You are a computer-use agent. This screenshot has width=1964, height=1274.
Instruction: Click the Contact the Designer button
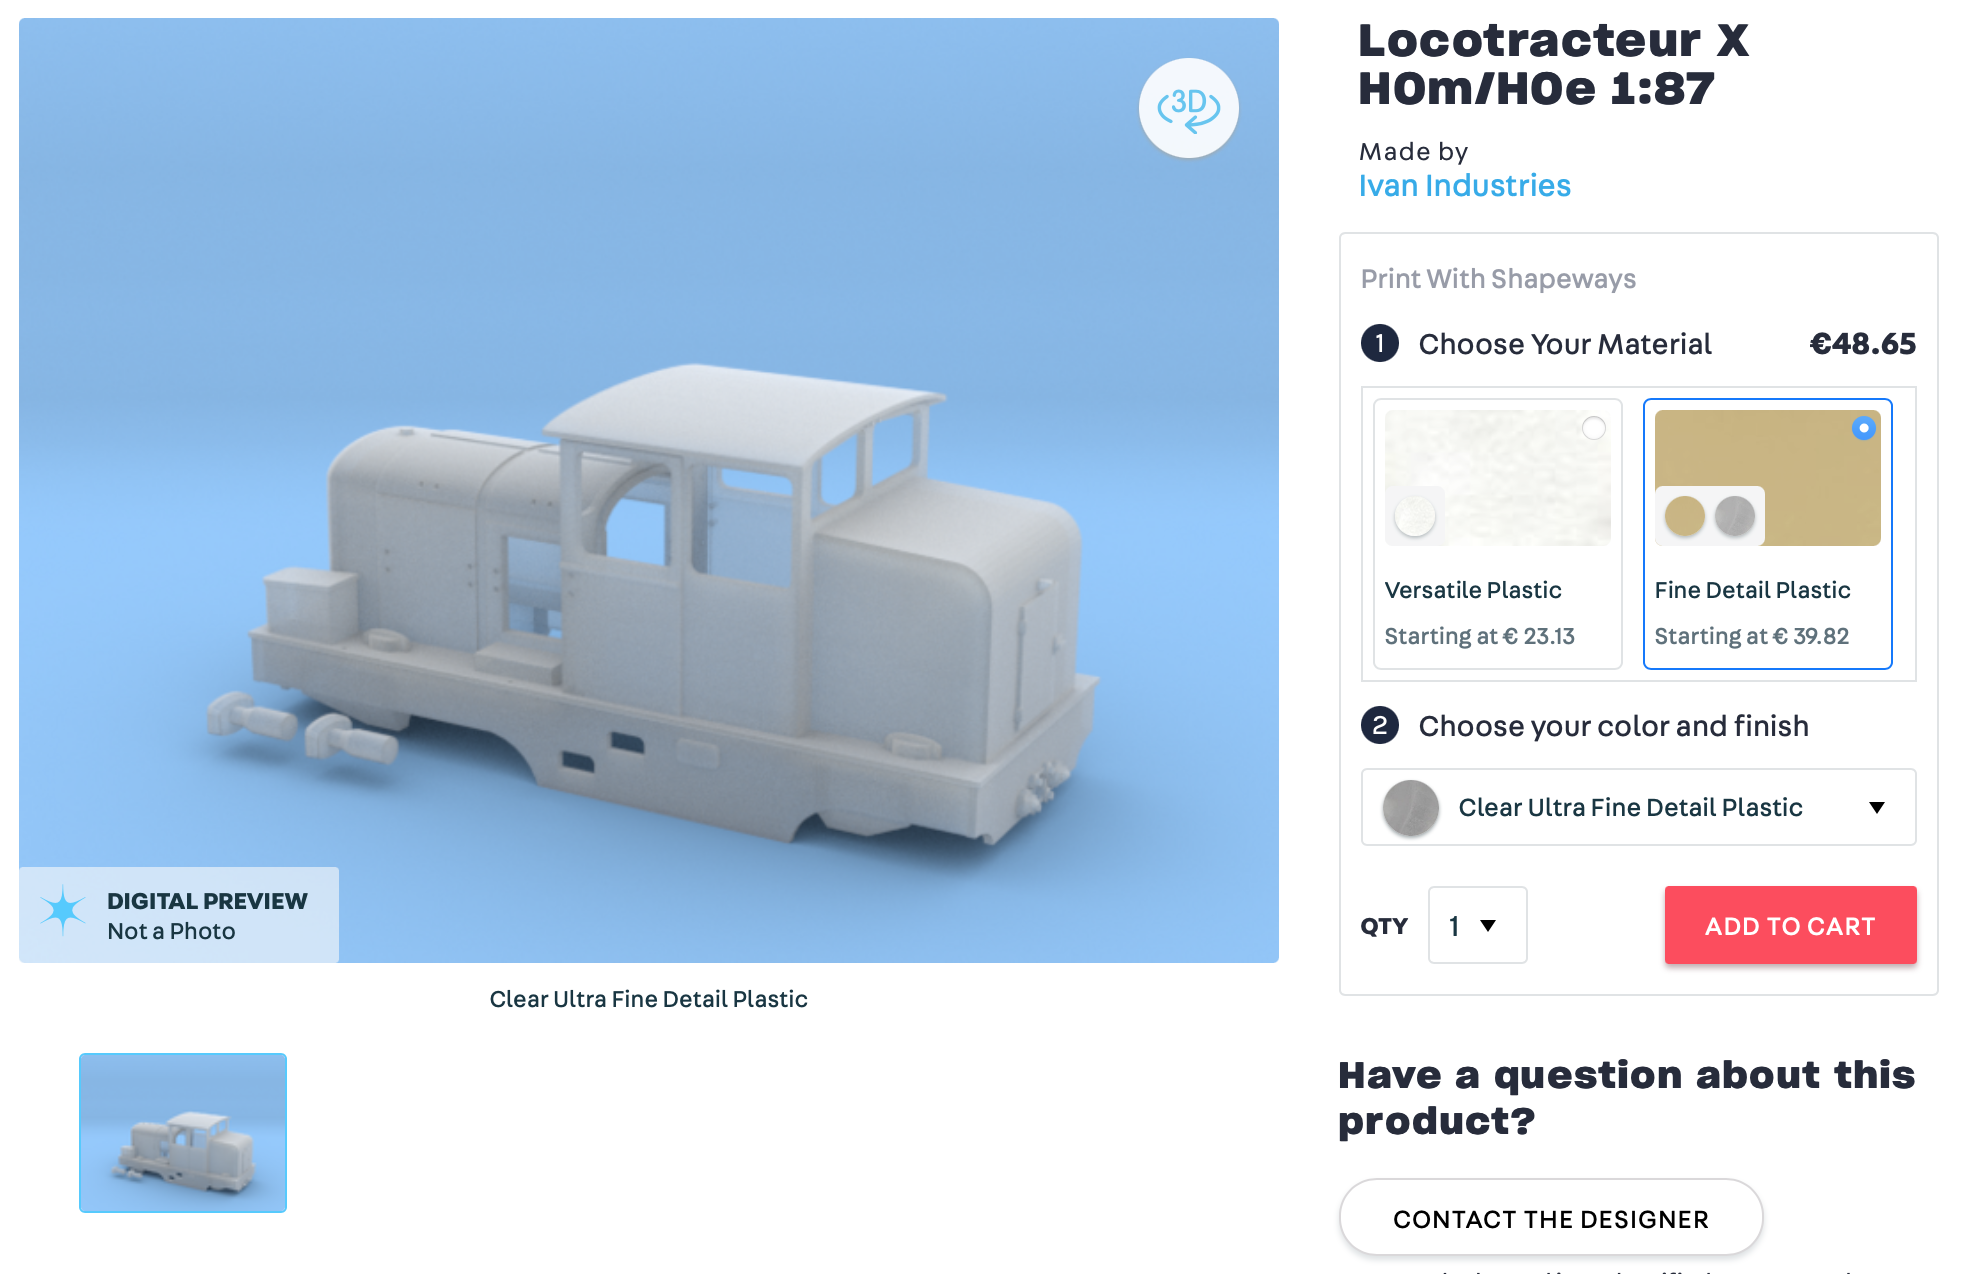[x=1551, y=1218]
